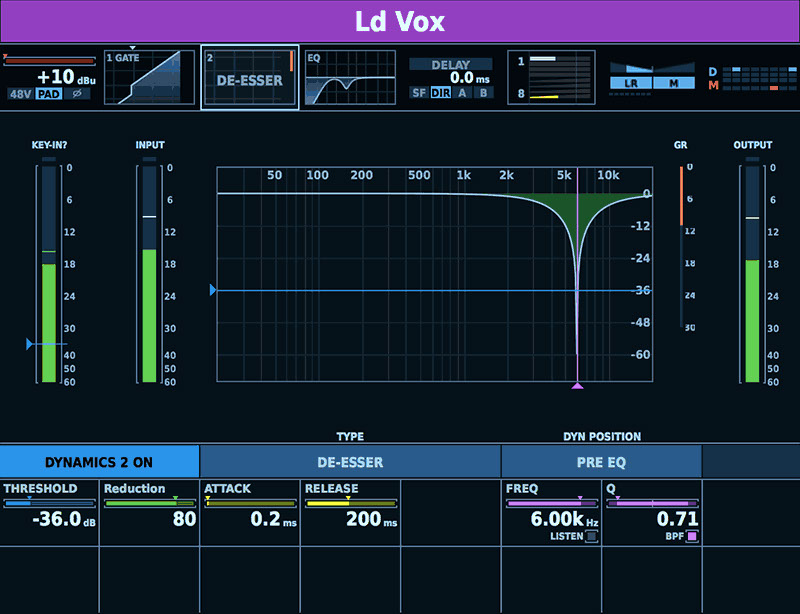Toggle the PAD switch
Screen dimensions: 800x614
pos(48,94)
